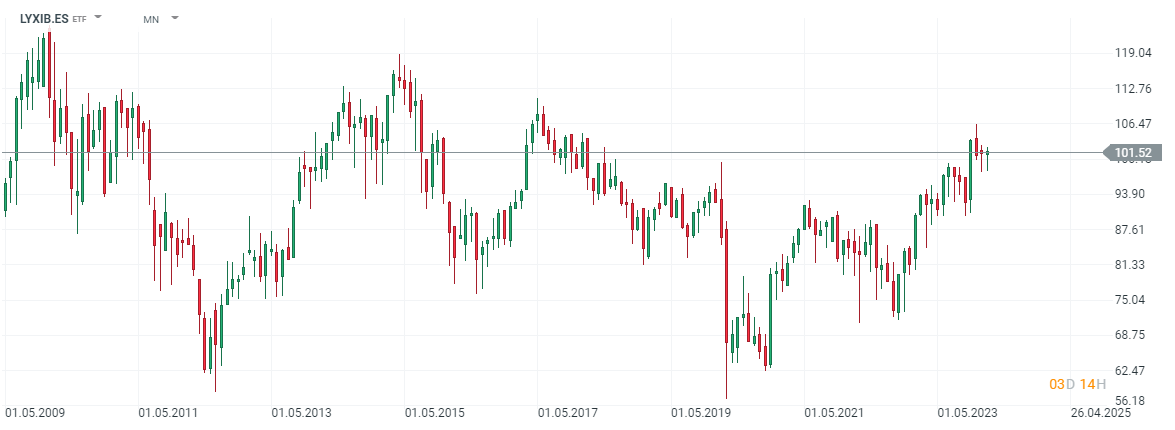Click the 75.04 price axis label
Screen dimensions: 1175x430
(x=1133, y=299)
